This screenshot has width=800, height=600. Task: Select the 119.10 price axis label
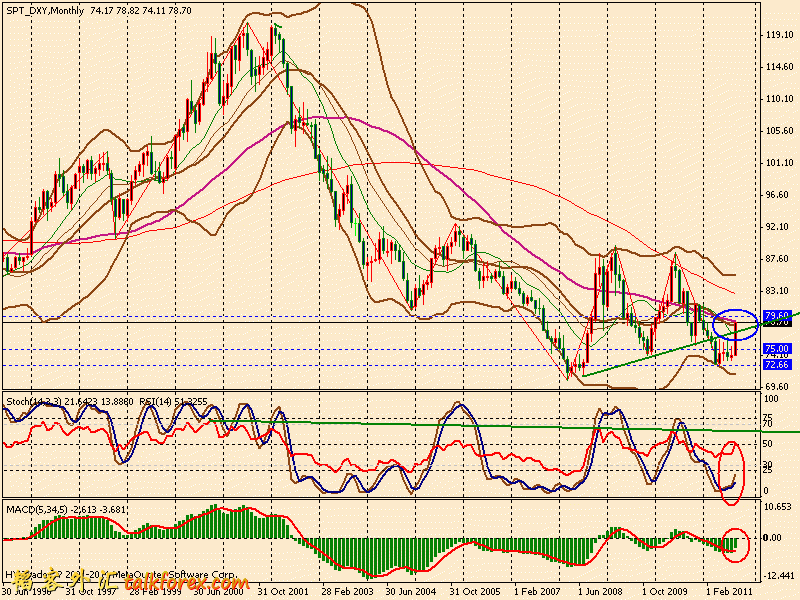coord(779,35)
